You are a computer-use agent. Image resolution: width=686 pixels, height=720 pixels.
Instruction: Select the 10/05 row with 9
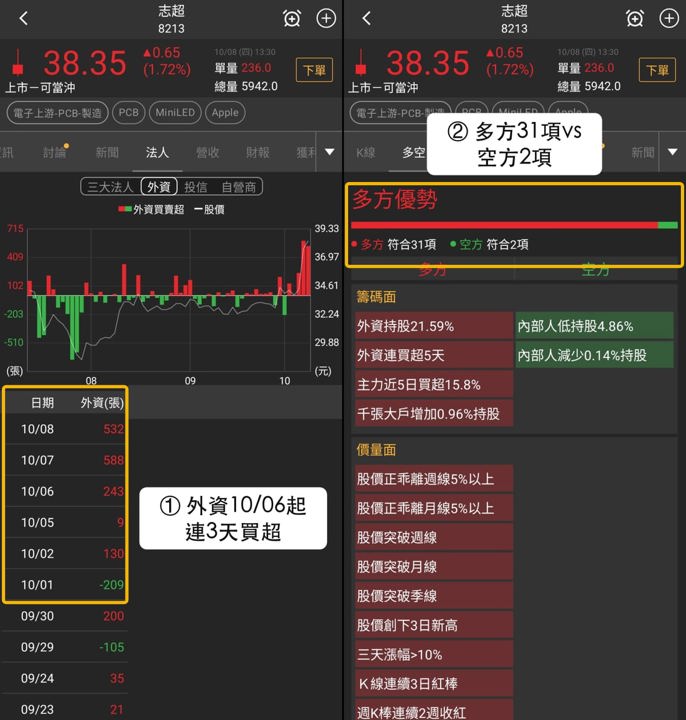tap(66, 523)
